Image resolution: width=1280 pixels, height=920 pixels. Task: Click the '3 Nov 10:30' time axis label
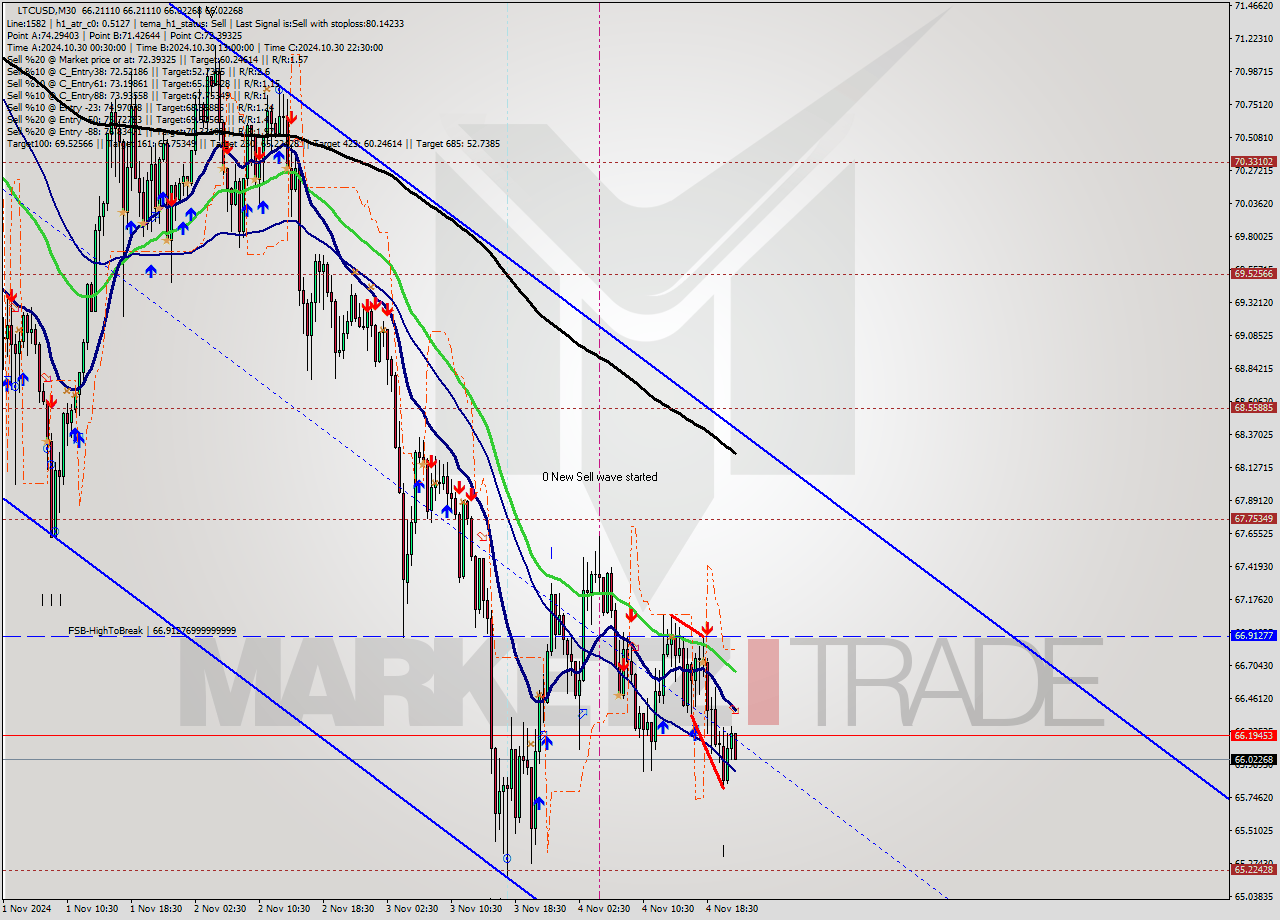click(x=476, y=909)
